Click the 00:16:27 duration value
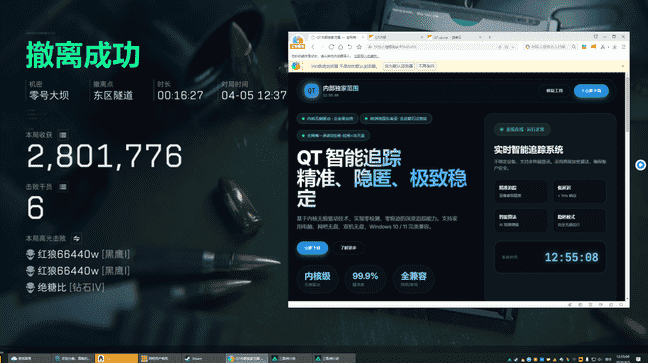Image resolution: width=648 pixels, height=363 pixels. point(180,96)
